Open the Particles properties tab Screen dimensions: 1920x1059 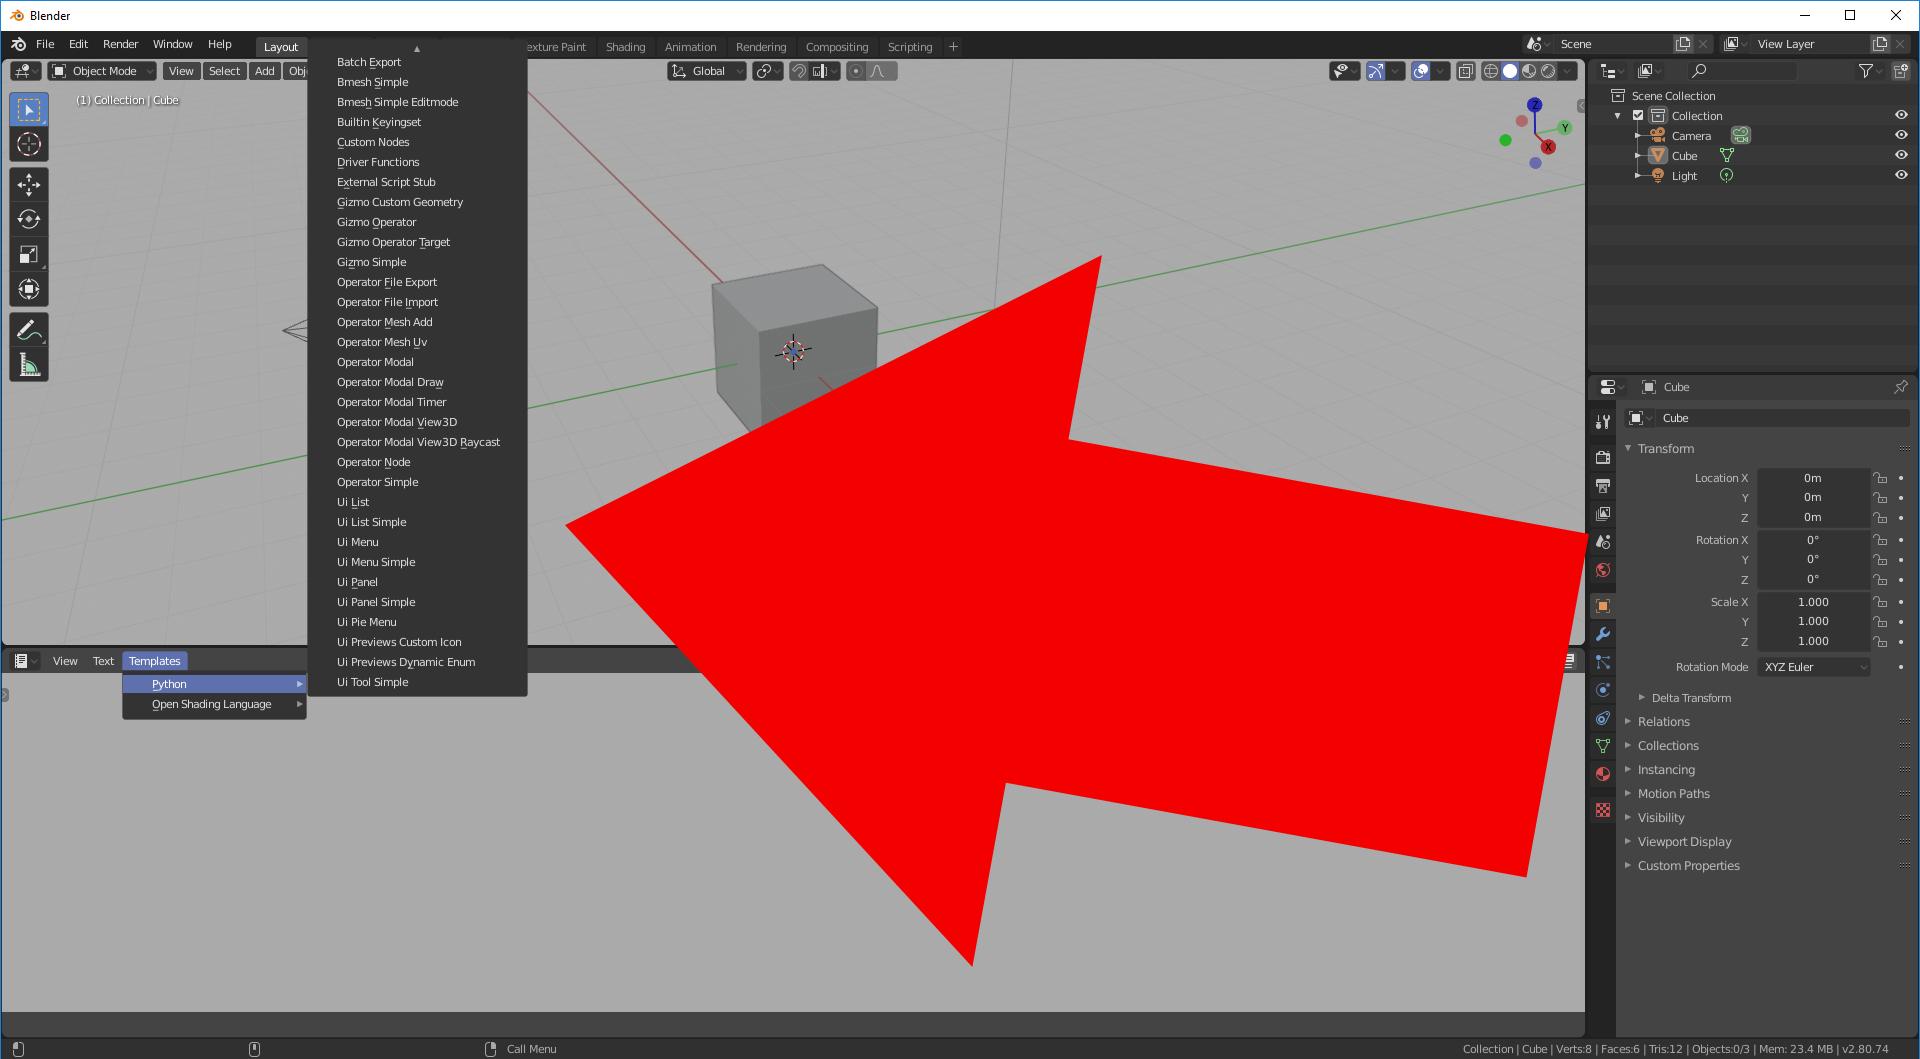(1603, 662)
